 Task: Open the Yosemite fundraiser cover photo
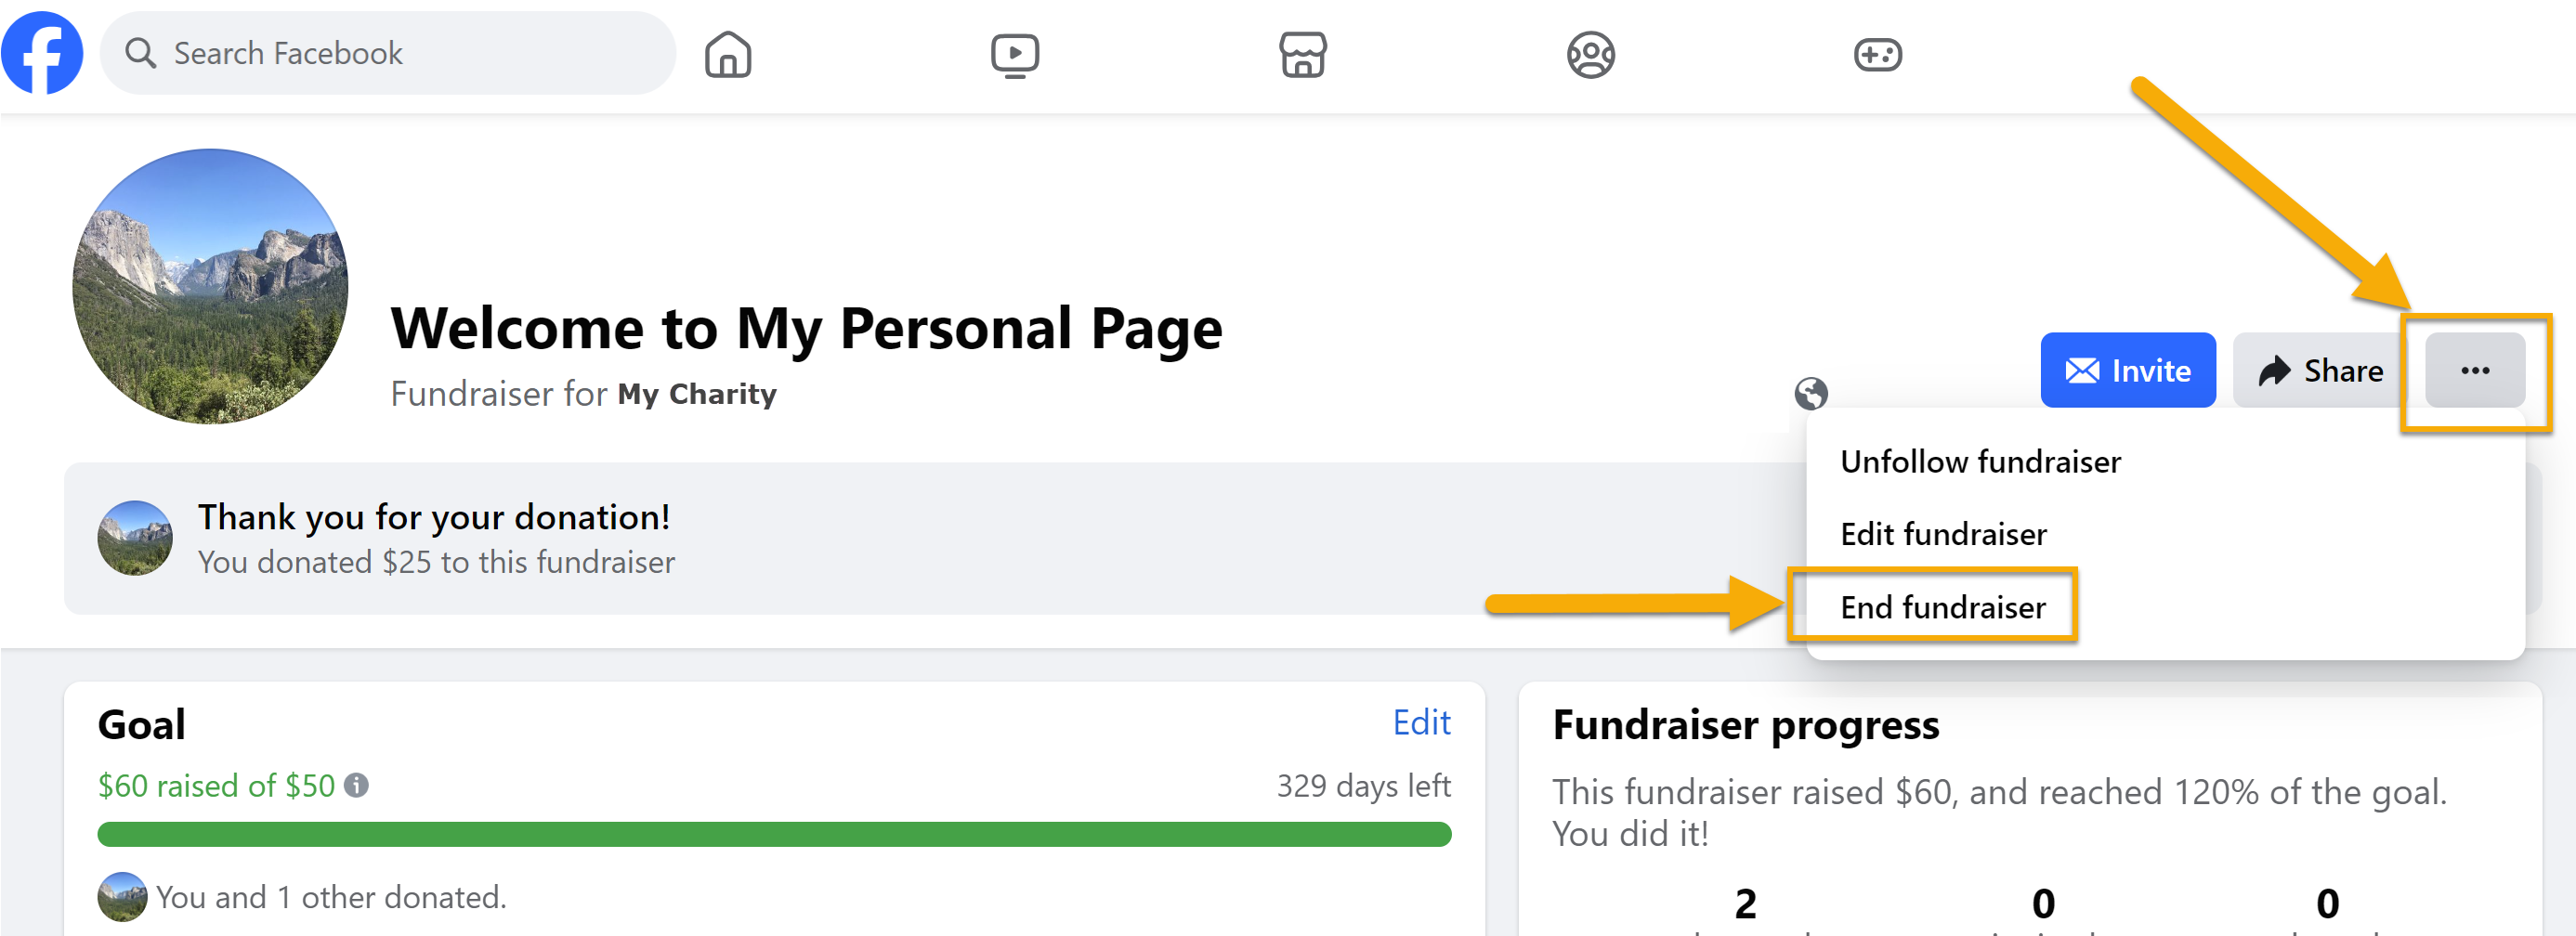pyautogui.click(x=210, y=286)
